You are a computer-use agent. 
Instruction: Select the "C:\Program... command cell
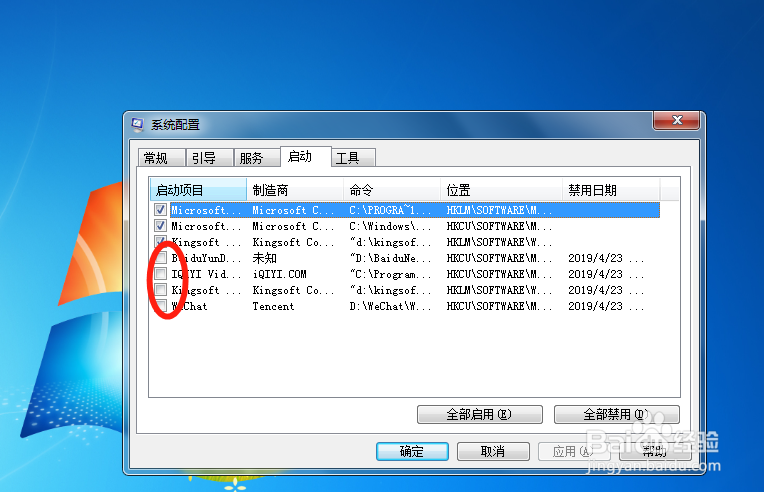[390, 274]
